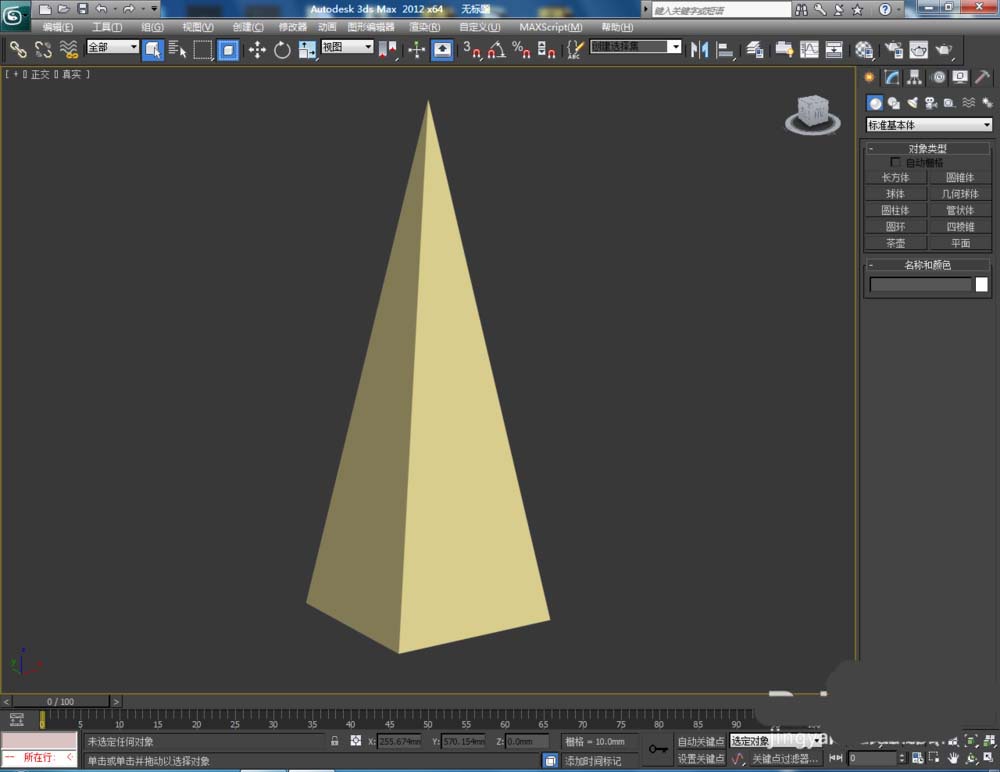Toggle 设置关键点 set key mode

coord(700,759)
